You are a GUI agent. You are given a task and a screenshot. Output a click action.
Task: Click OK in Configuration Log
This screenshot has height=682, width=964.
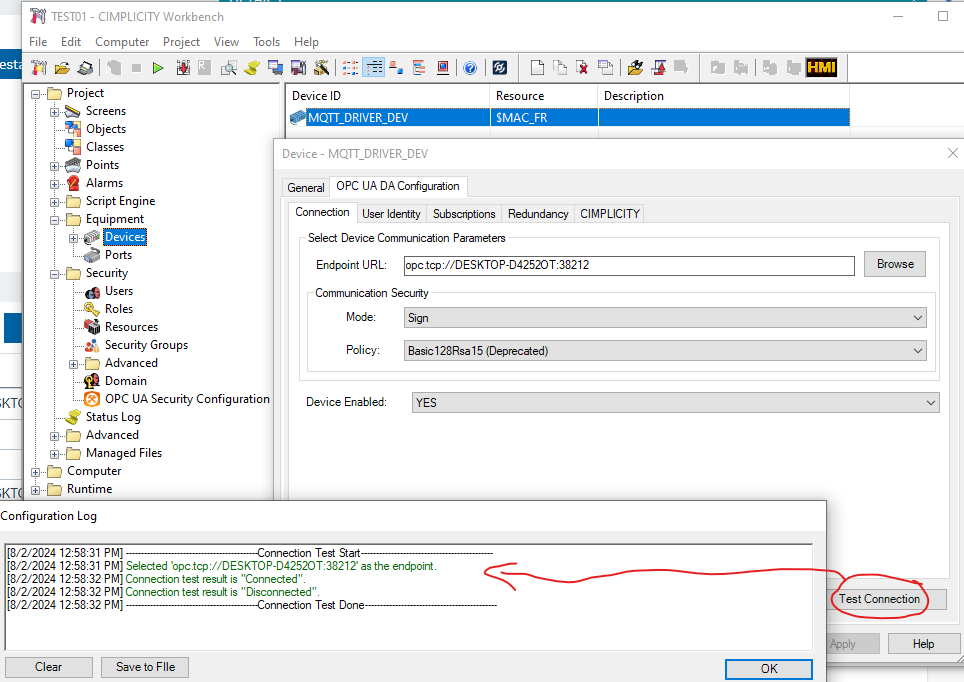[x=768, y=668]
